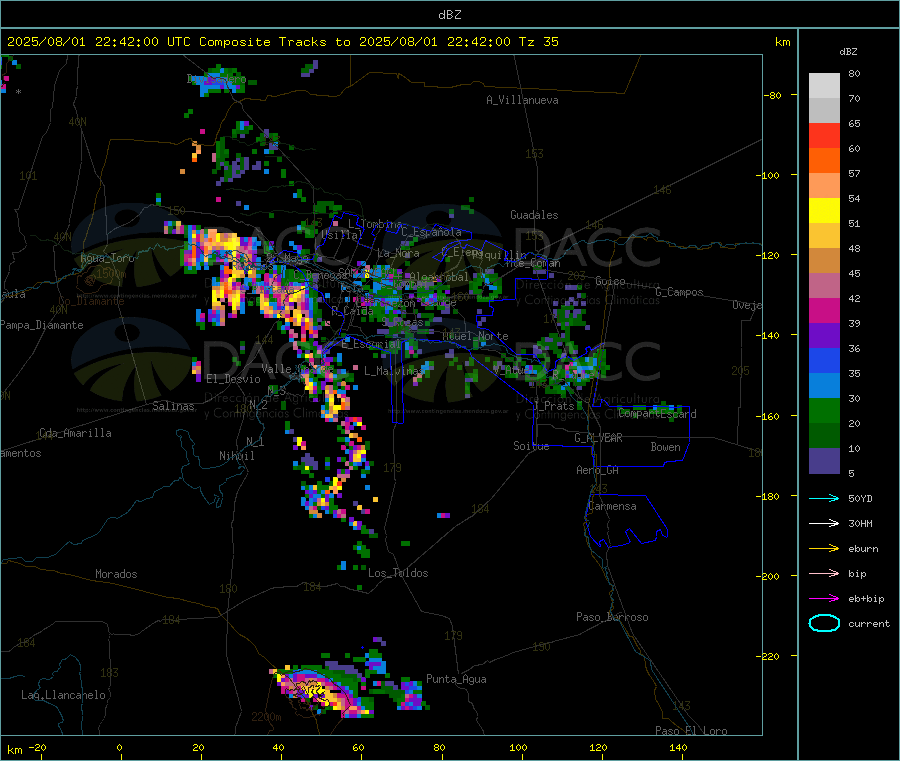900x761 pixels.
Task: Click the 'Tz 35' threshold text
Action: coord(539,42)
